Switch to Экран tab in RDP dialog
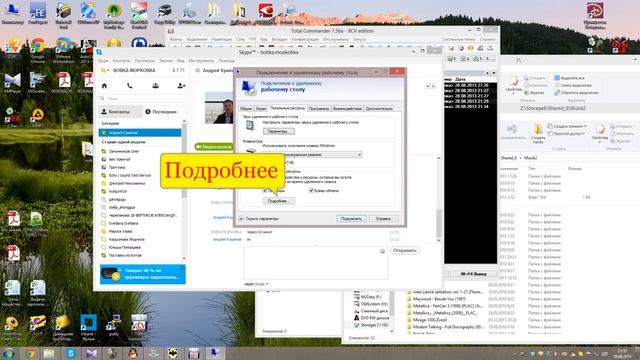 click(260, 109)
